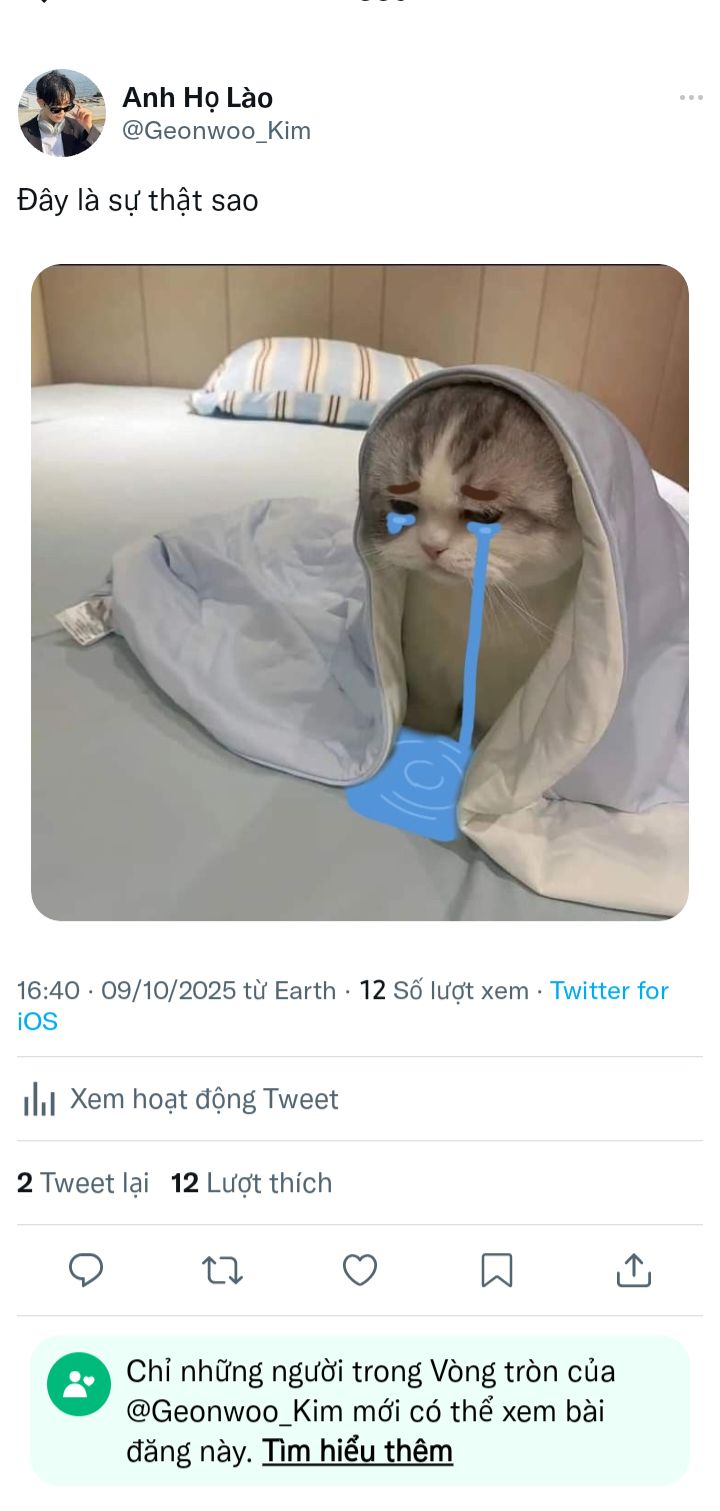Open the Twitter for iOS link
Viewport: 720px width, 1511px height.
[343, 1005]
